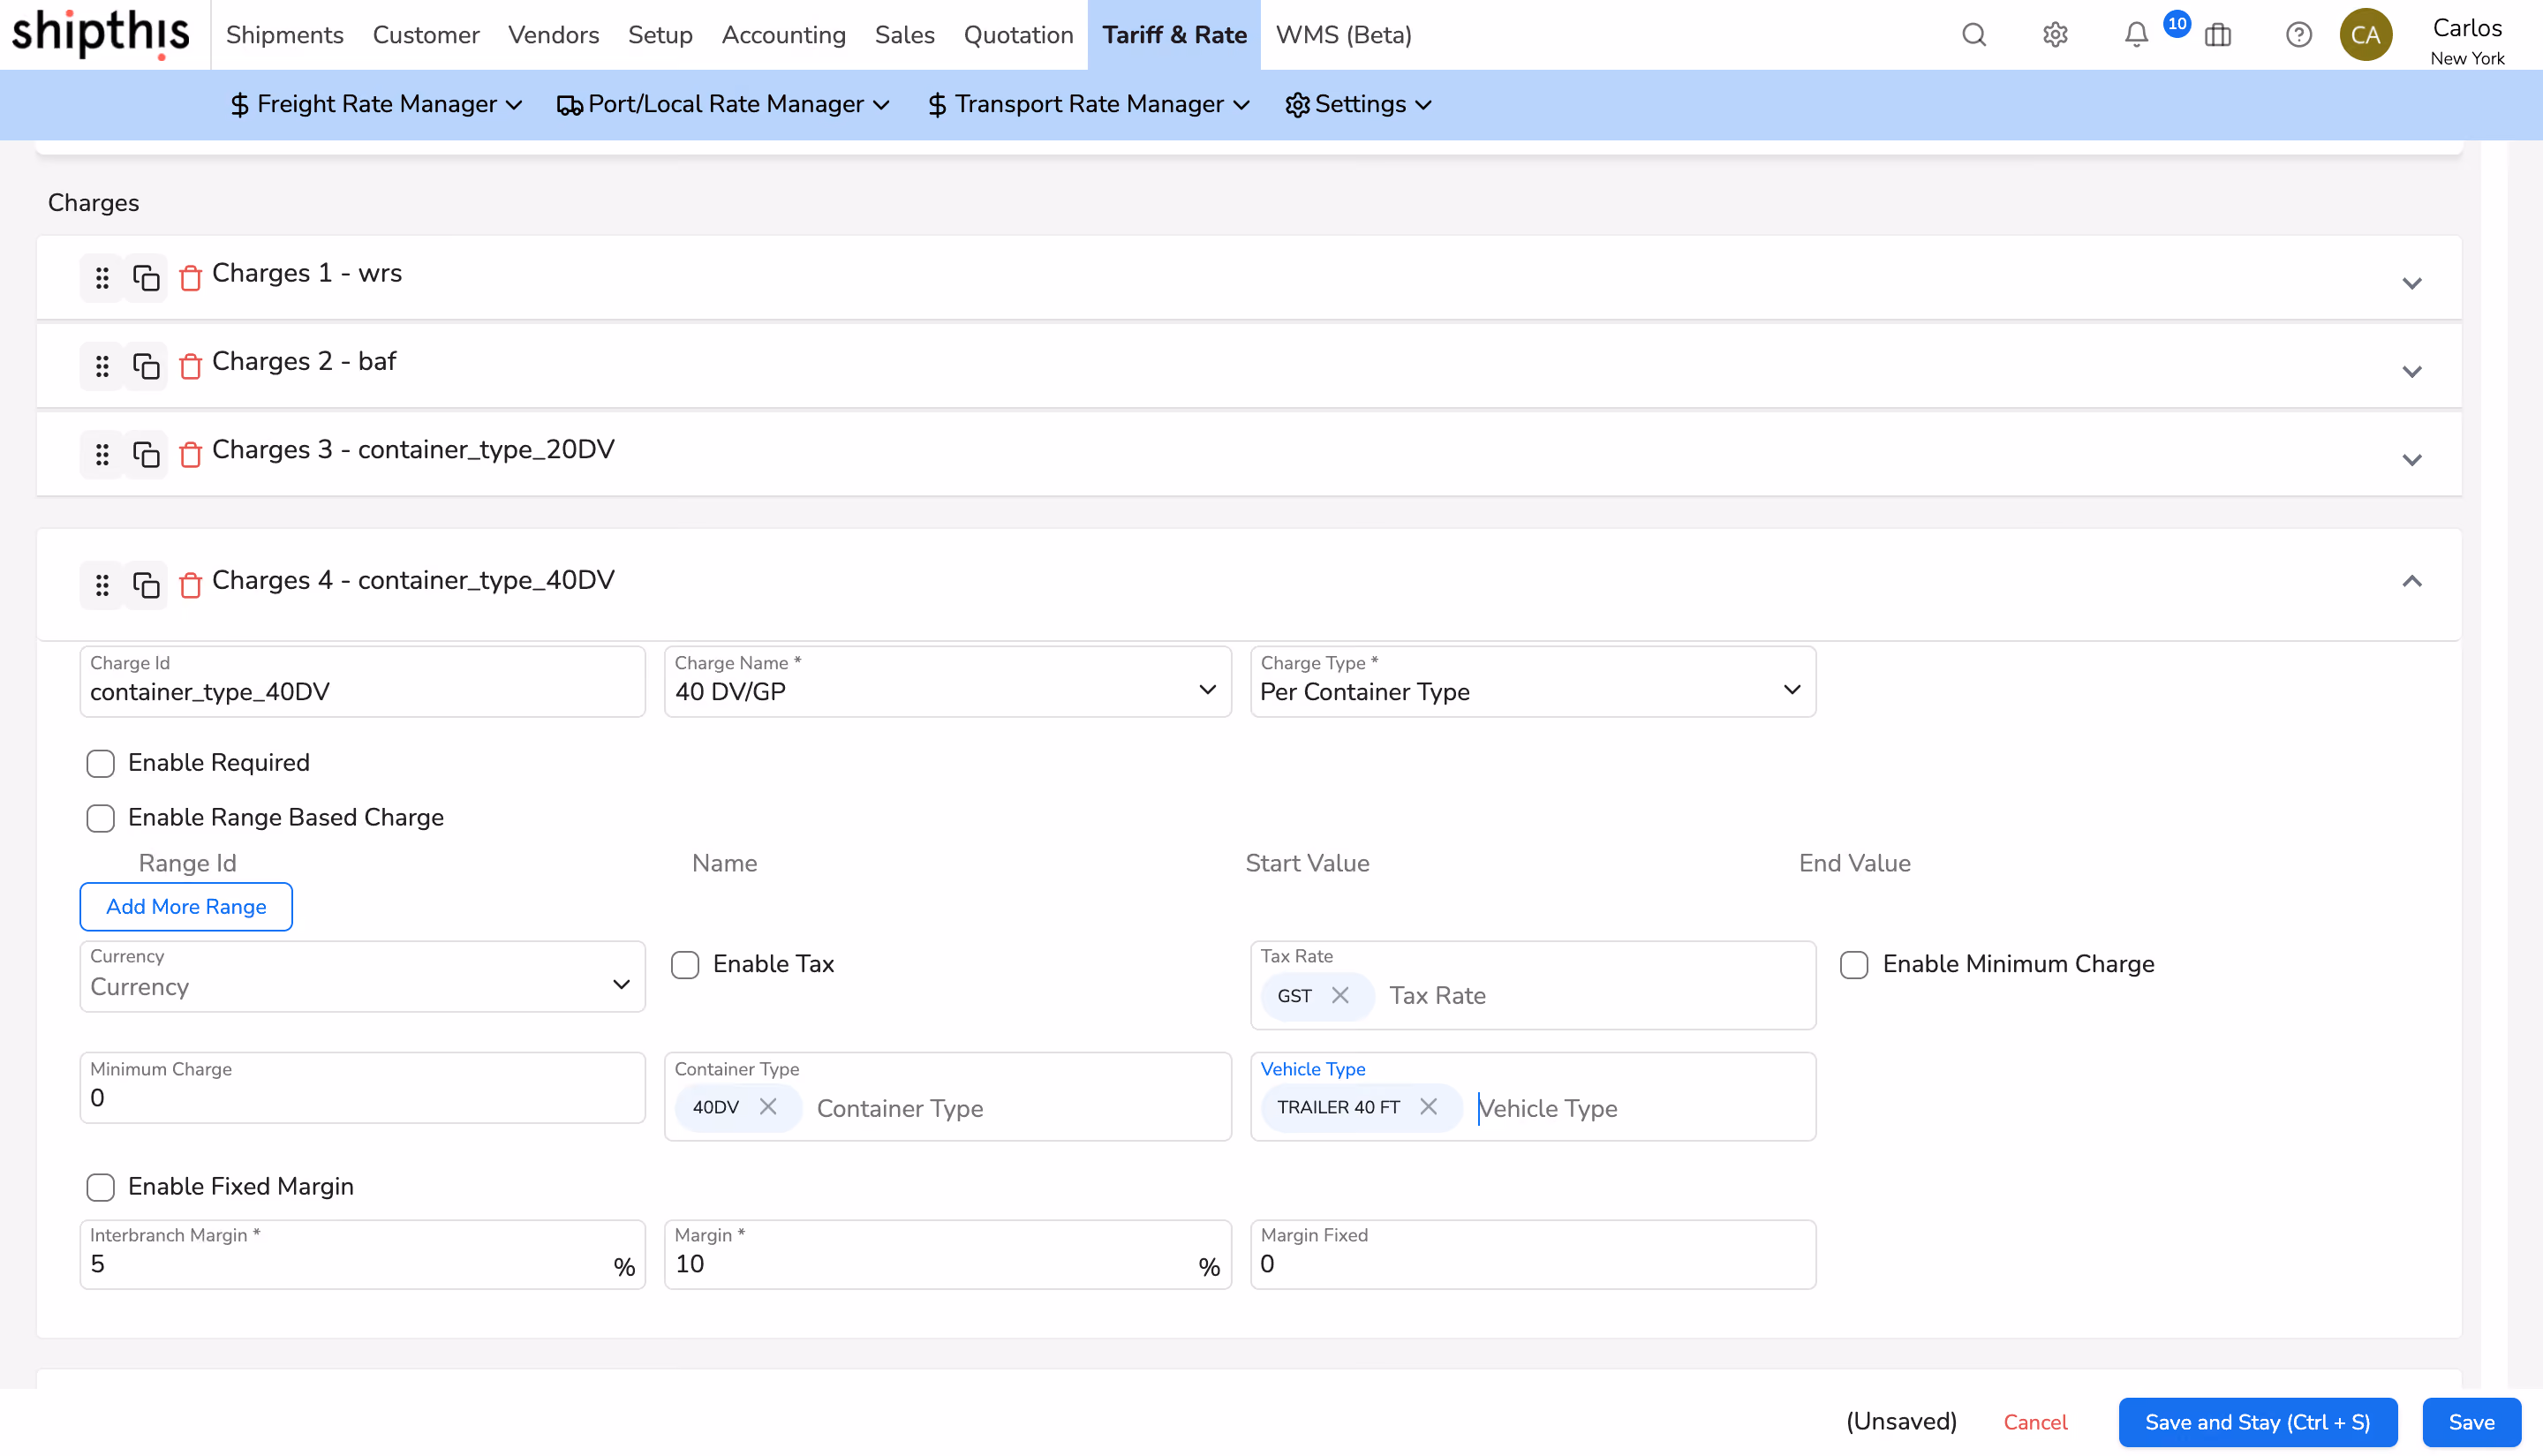This screenshot has width=2543, height=1456.
Task: Grab drag handle of Charges 2 - baf
Action: (x=102, y=366)
